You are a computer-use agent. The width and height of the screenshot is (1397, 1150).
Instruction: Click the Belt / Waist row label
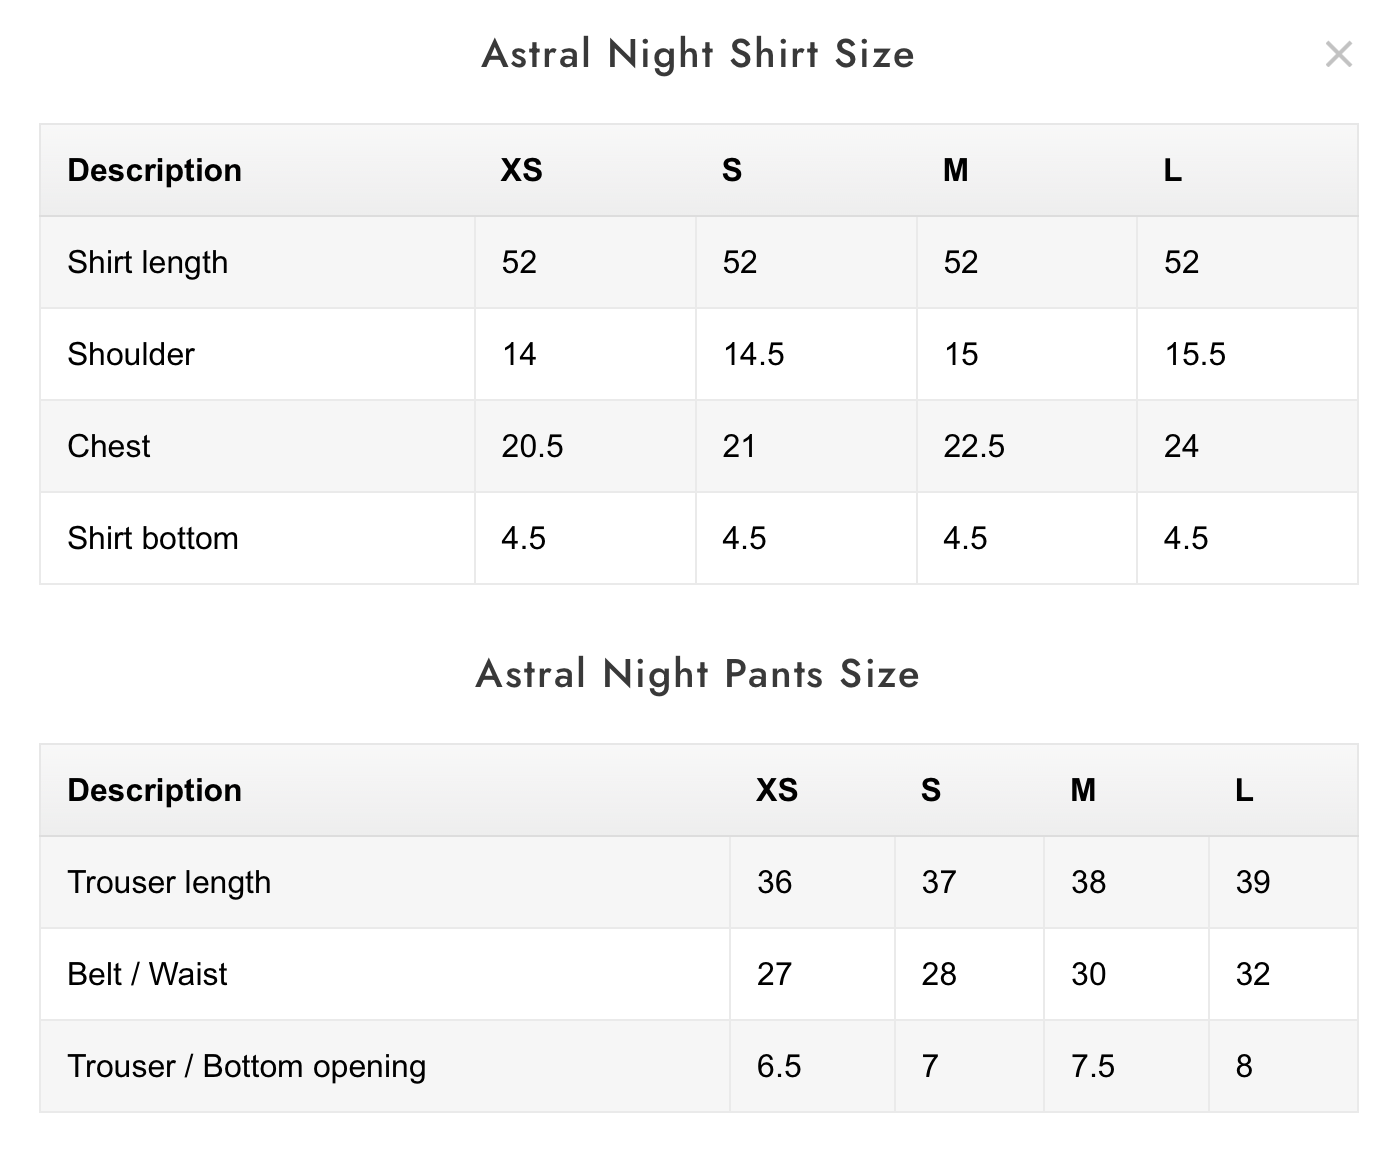point(147,974)
